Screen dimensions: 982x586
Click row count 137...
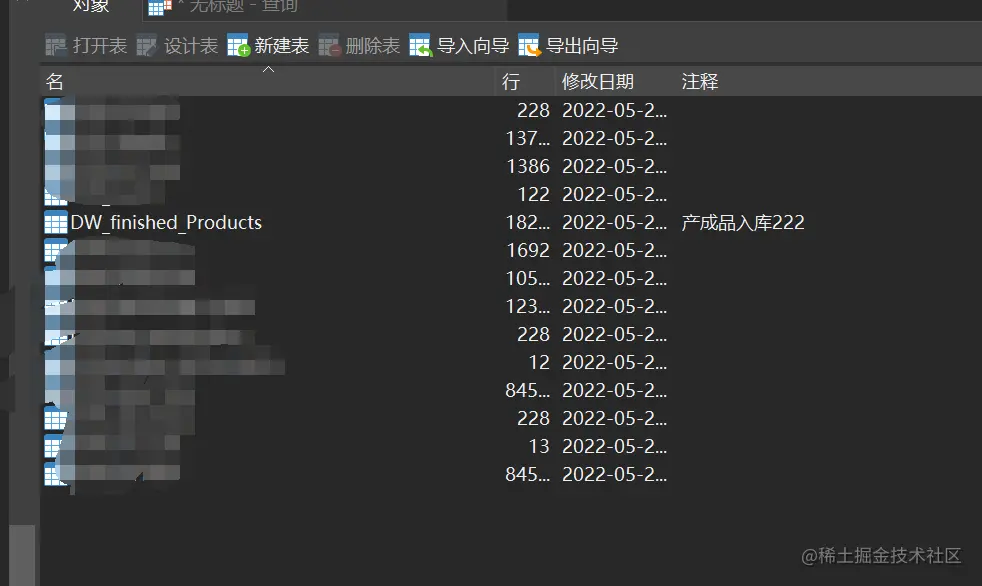tap(527, 138)
